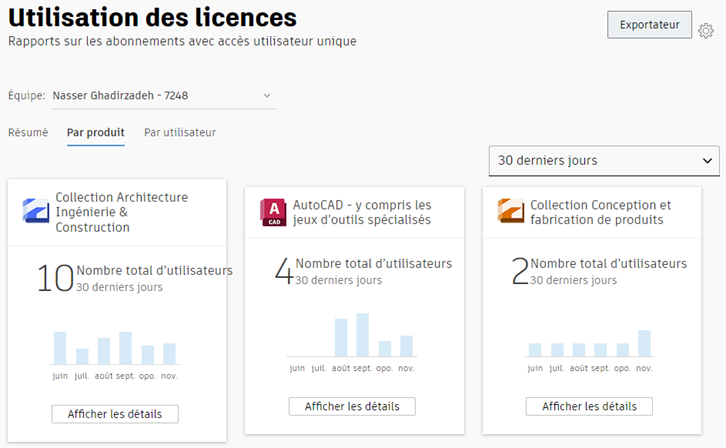The height and width of the screenshot is (448, 726).
Task: Click the Collection Conception et fabrication icon
Action: 511,211
